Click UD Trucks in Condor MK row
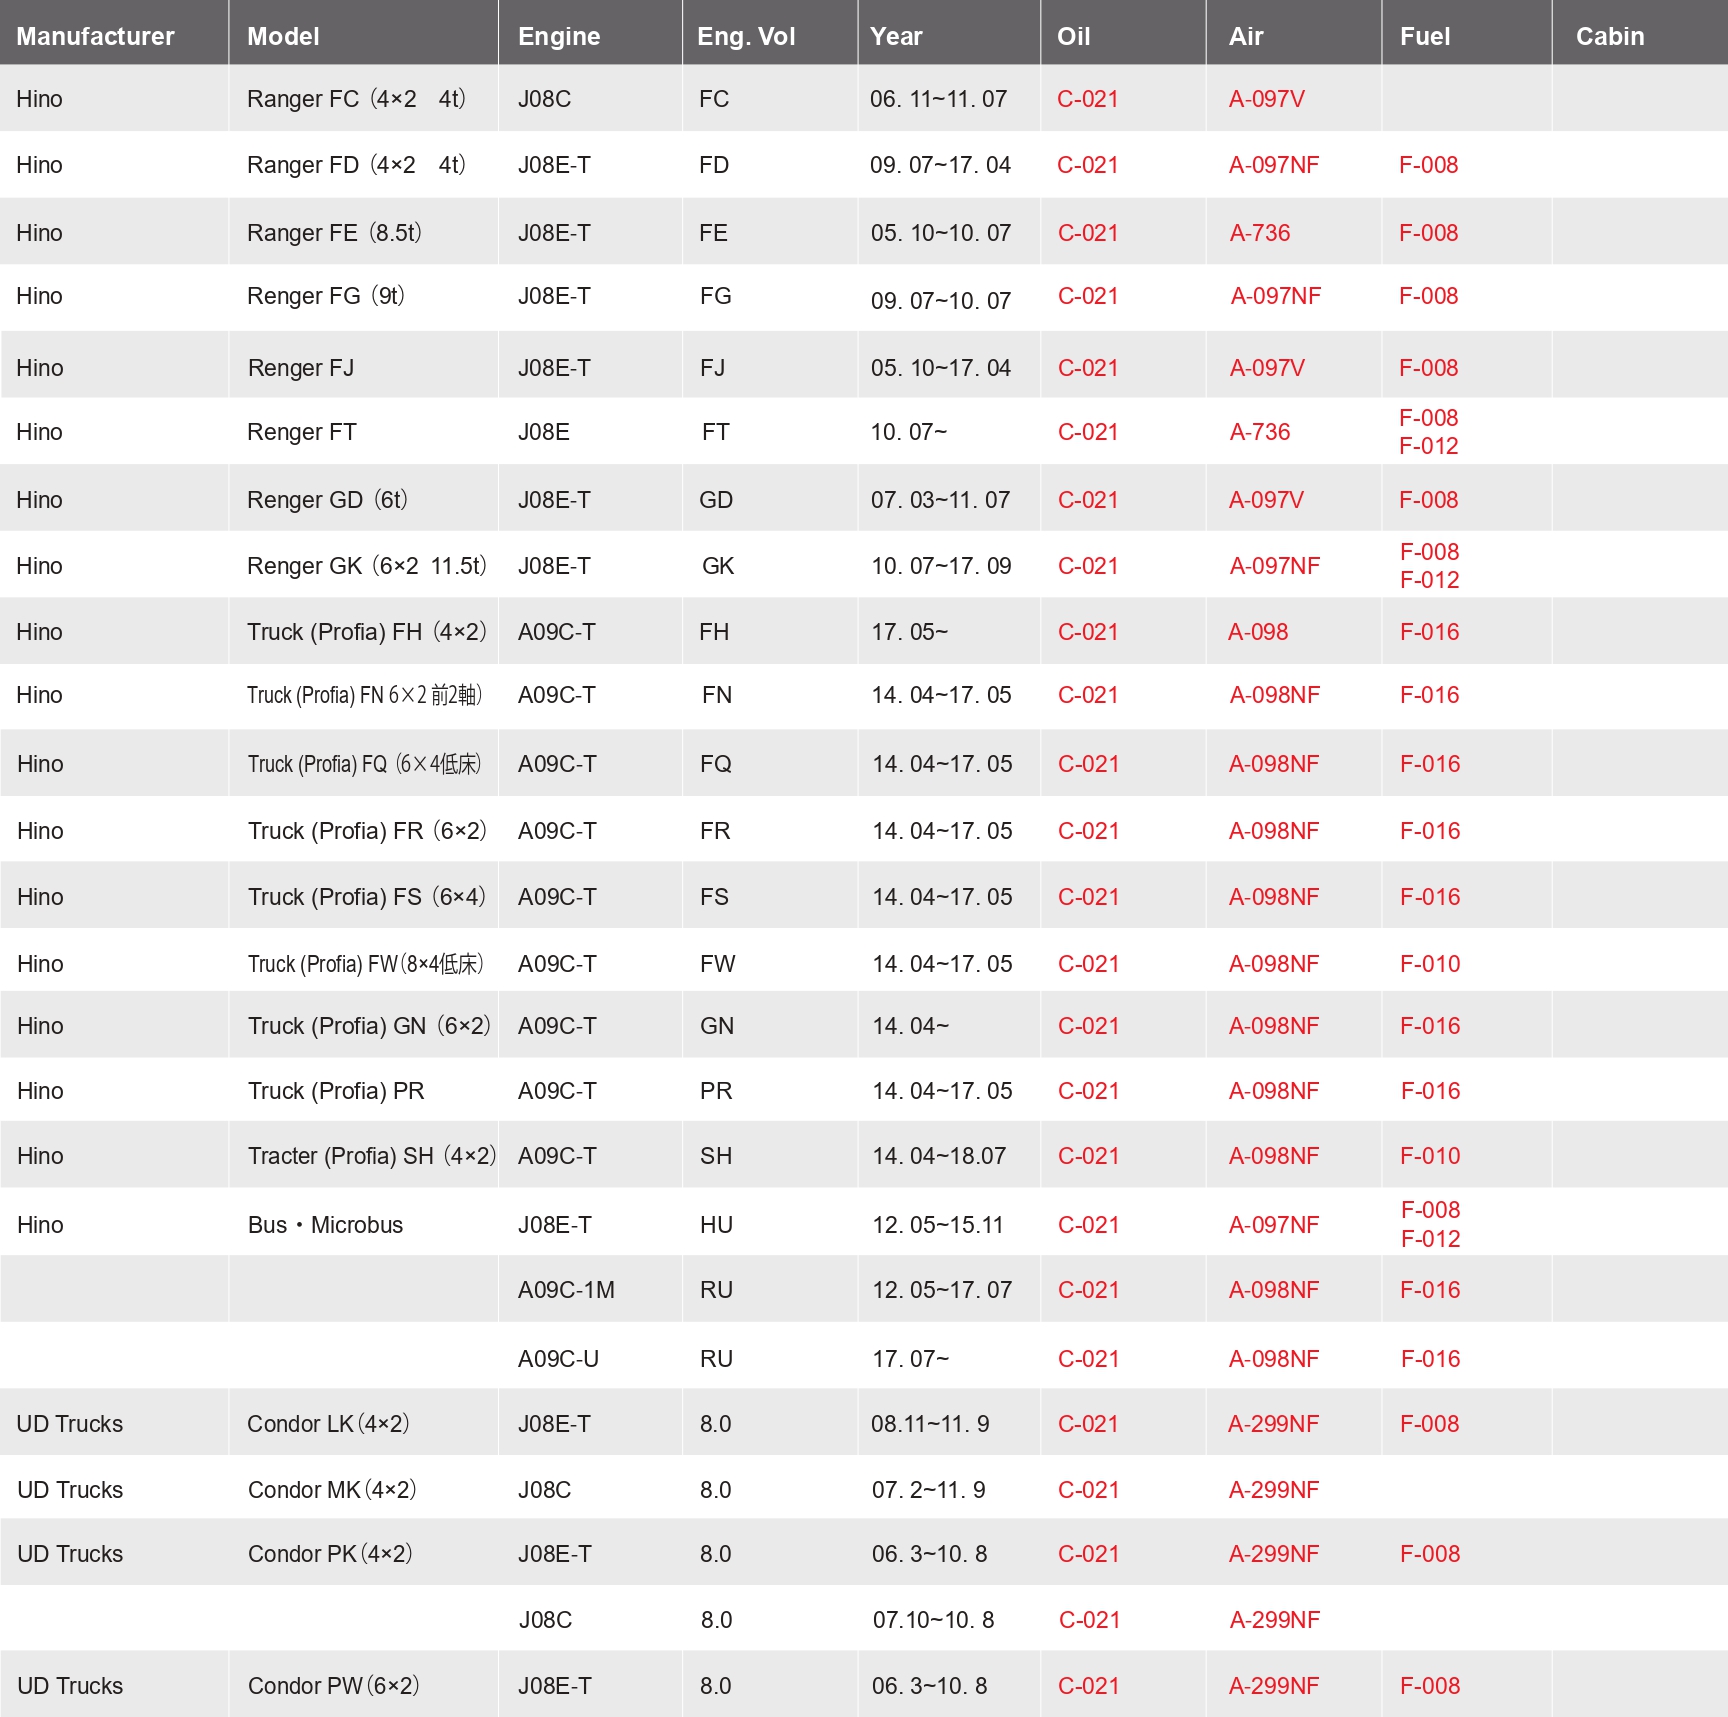 click(x=70, y=1490)
